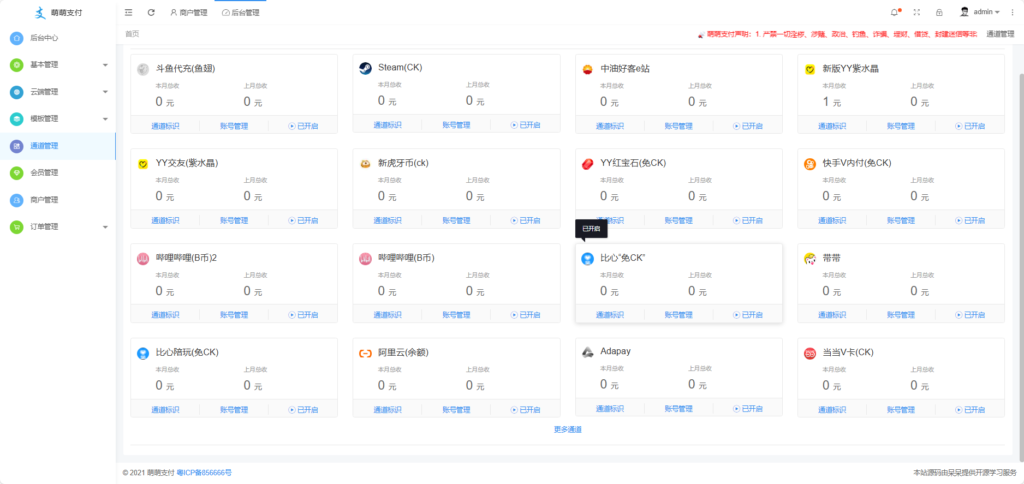
Task: Click the 后台中心 sidebar home icon
Action: pyautogui.click(x=16, y=38)
